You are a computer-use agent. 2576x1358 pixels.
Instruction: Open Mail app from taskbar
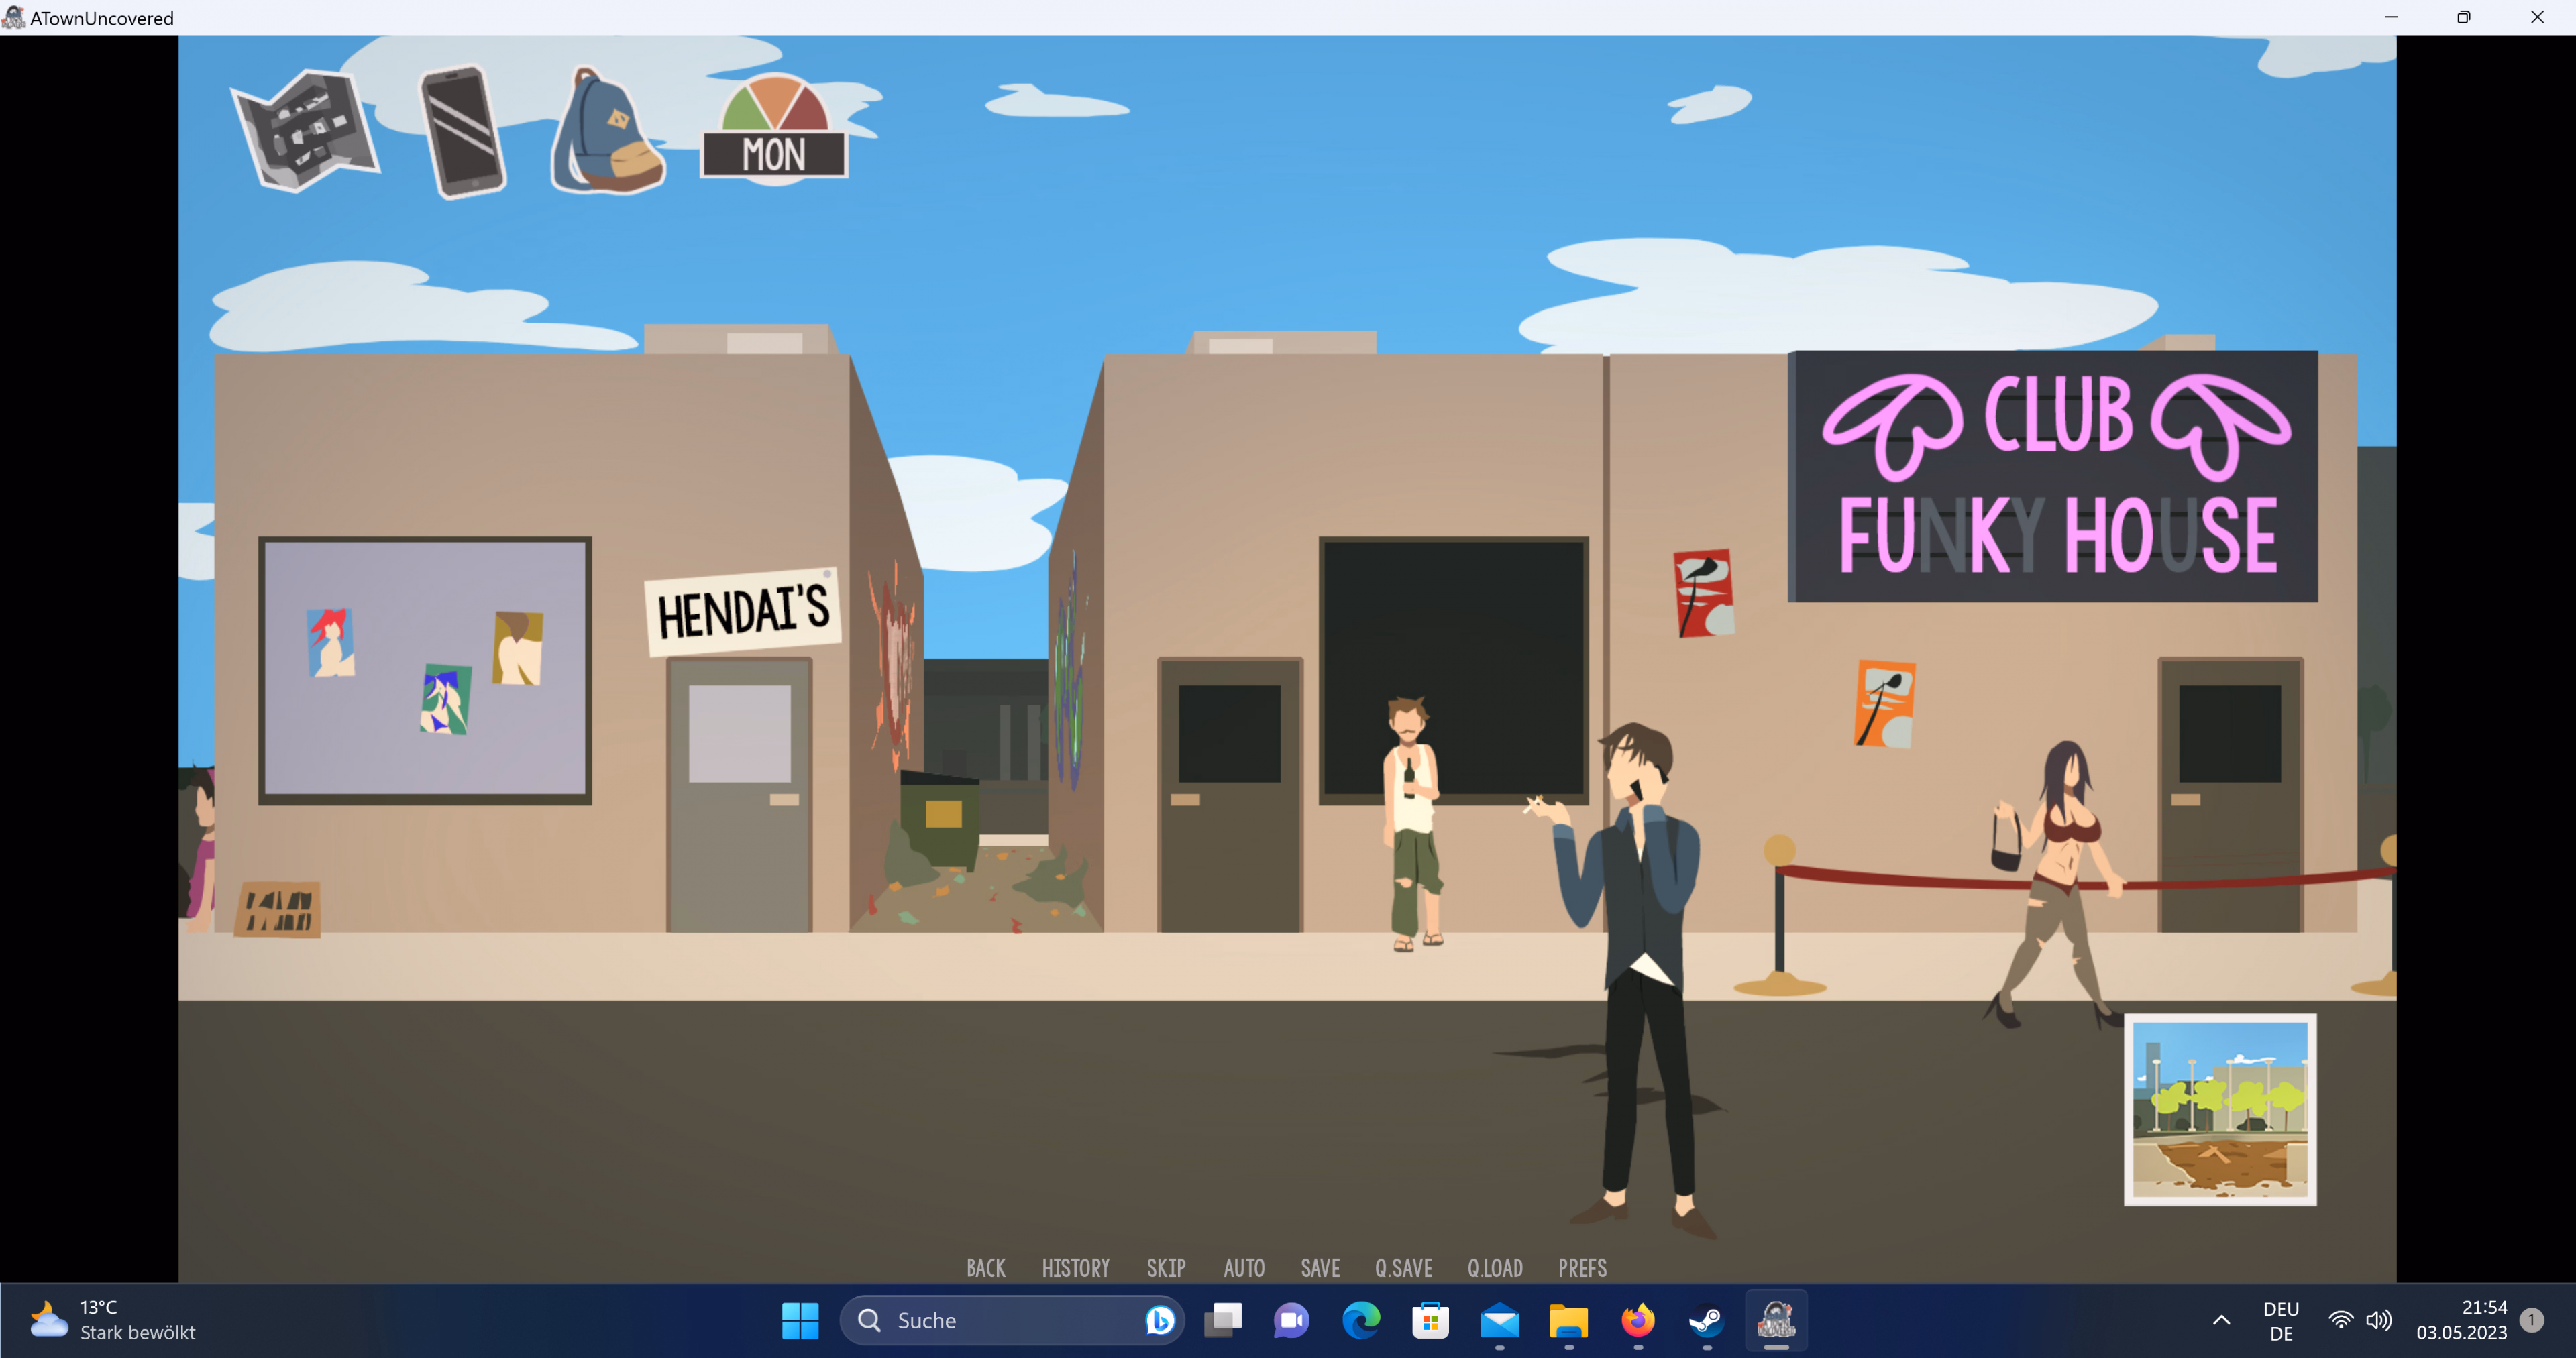pyautogui.click(x=1500, y=1321)
